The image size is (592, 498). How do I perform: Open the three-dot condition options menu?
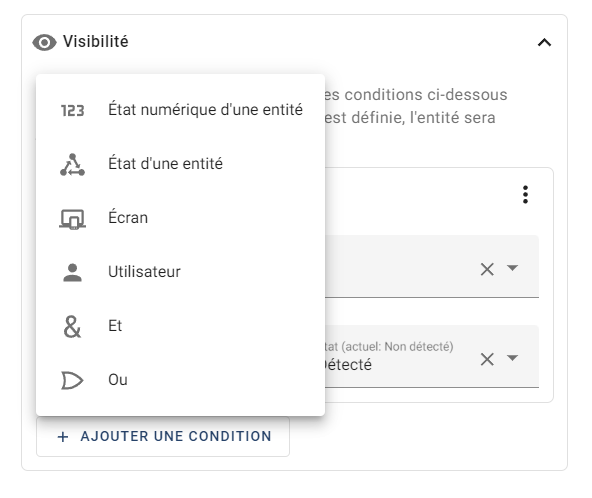(525, 194)
